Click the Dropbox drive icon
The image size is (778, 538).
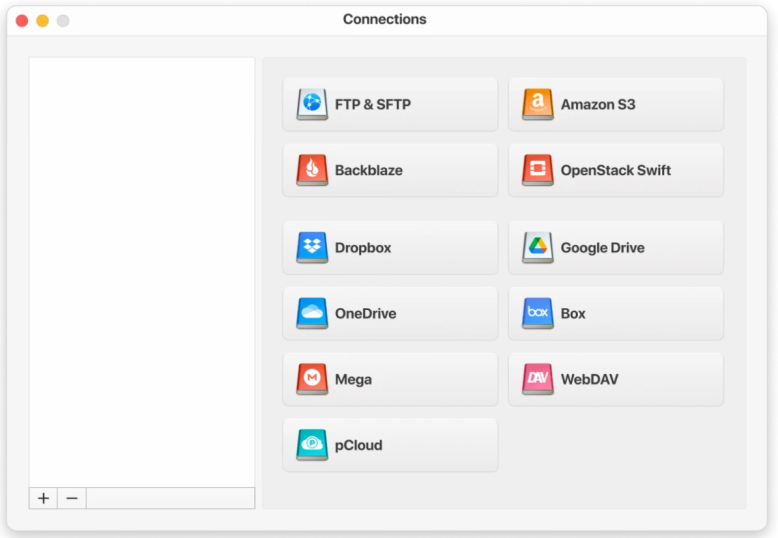tap(312, 247)
